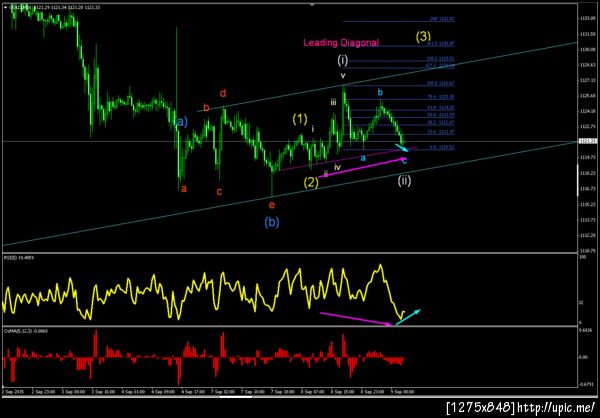Click the chart shift marker on top edge
Image resolution: width=600 pixels, height=418 pixels.
[312, 5]
